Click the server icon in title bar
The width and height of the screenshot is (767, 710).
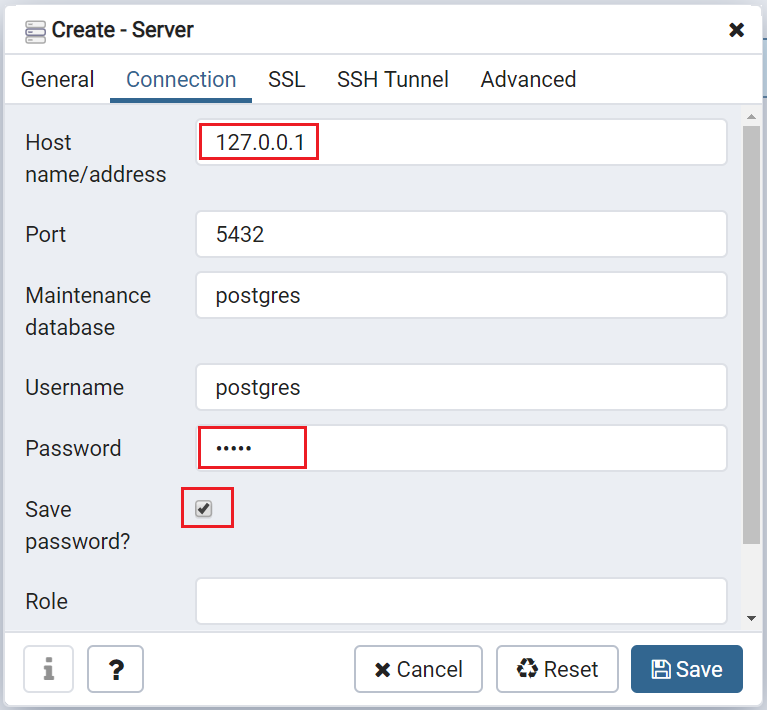pyautogui.click(x=35, y=31)
